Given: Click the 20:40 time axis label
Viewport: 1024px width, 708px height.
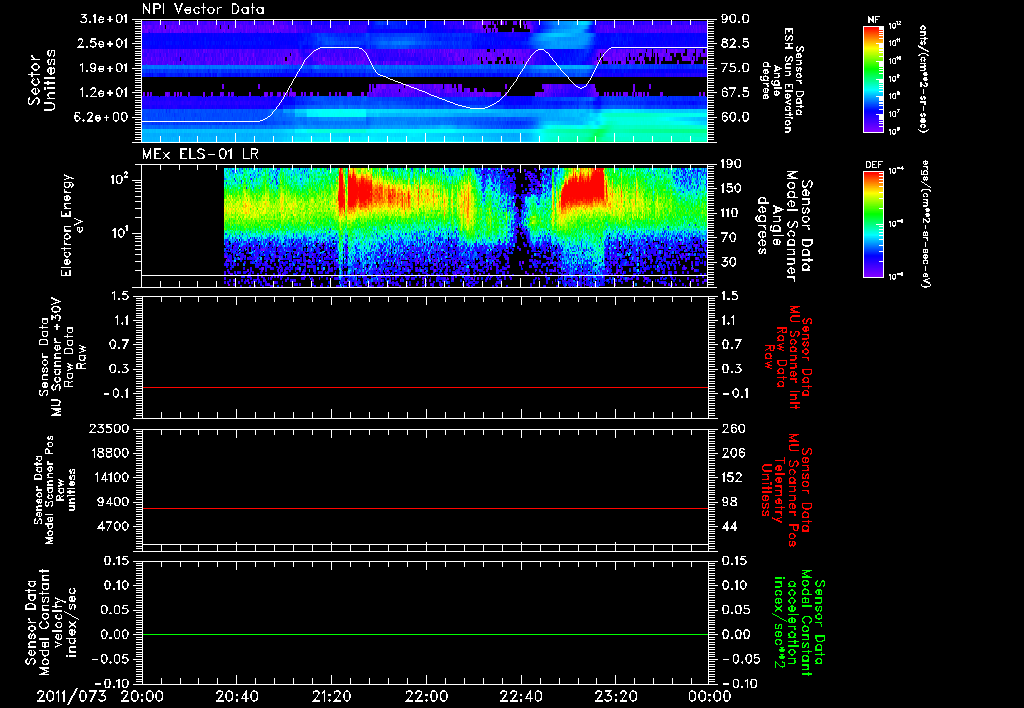Looking at the screenshot, I should click(x=236, y=696).
